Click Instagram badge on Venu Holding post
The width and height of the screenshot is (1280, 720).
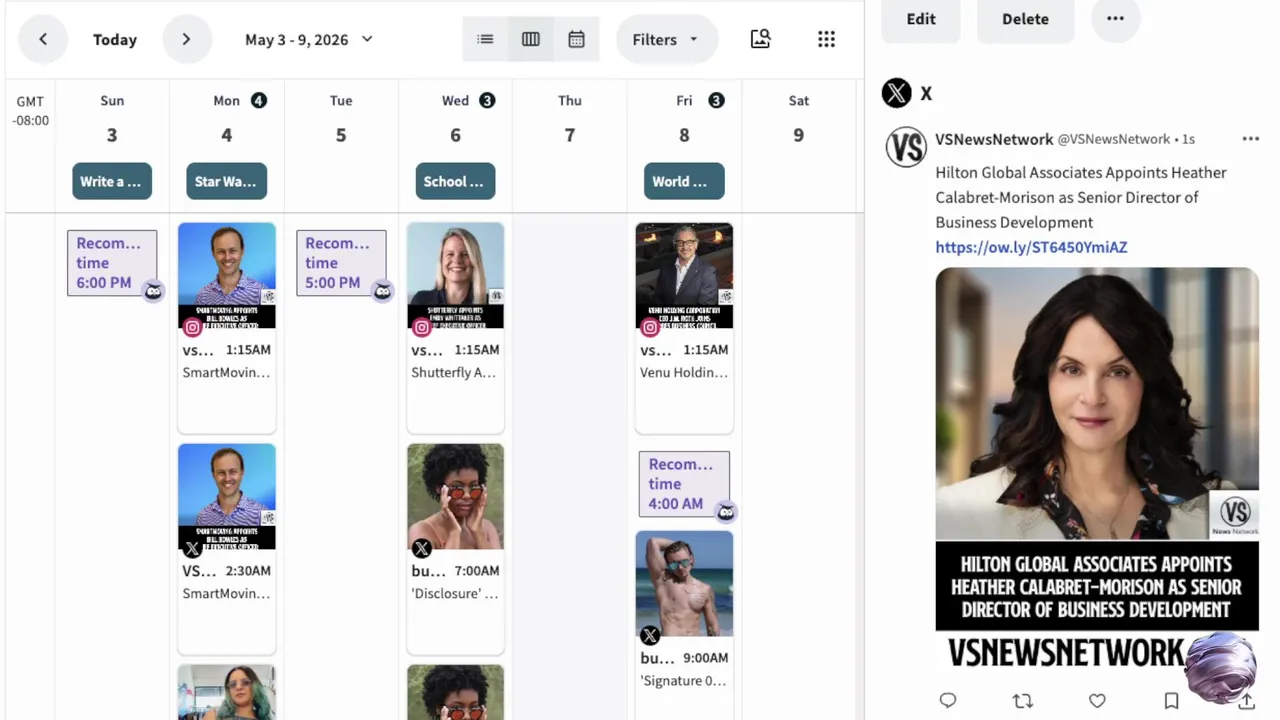650,327
